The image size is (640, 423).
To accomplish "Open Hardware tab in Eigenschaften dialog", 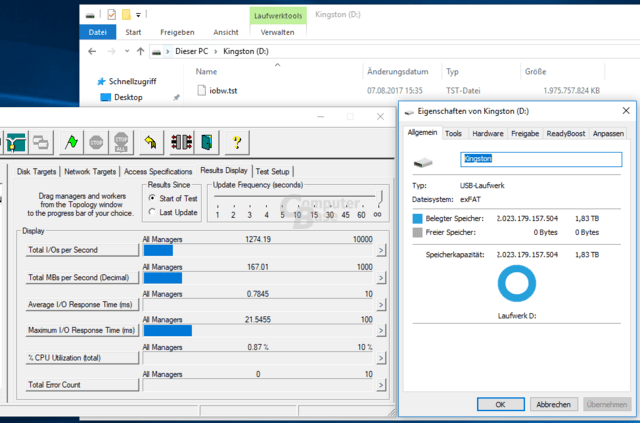I will point(488,134).
